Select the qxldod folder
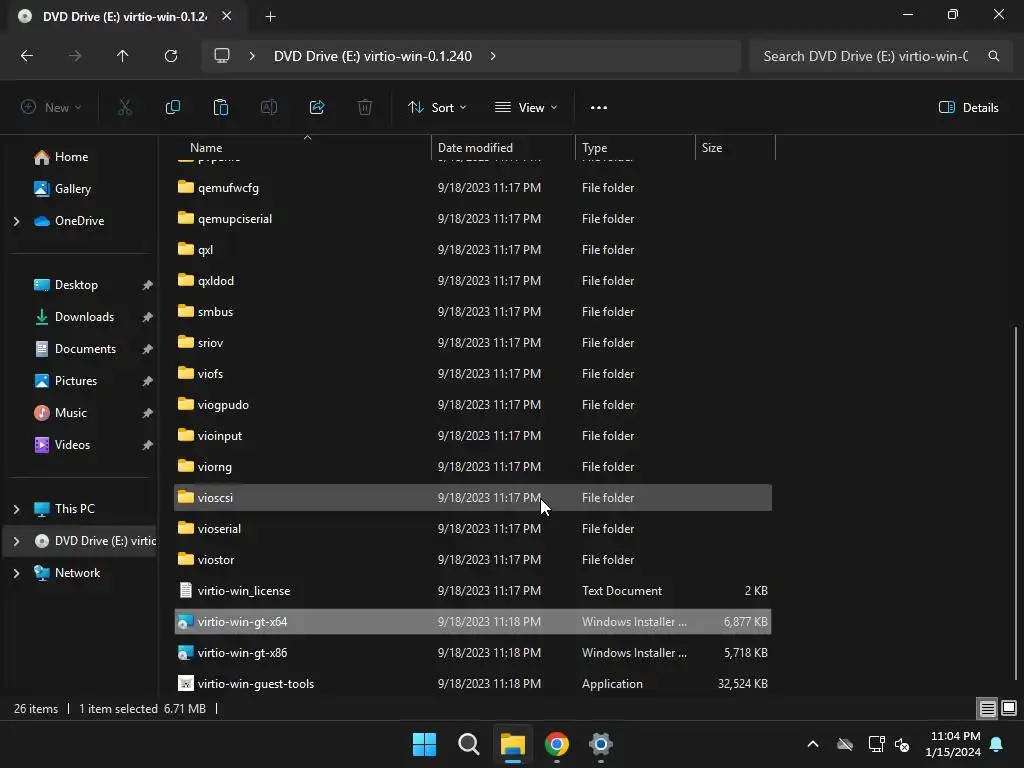Image resolution: width=1024 pixels, height=768 pixels. coord(473,281)
